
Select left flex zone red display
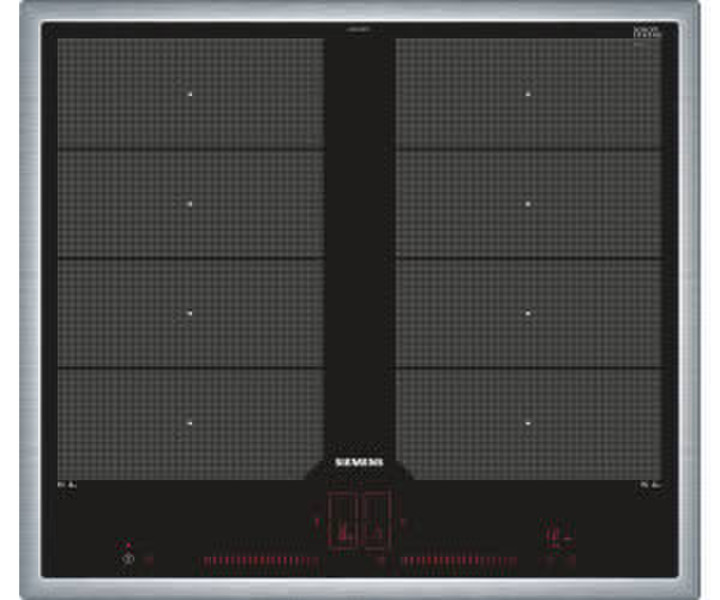click(343, 523)
